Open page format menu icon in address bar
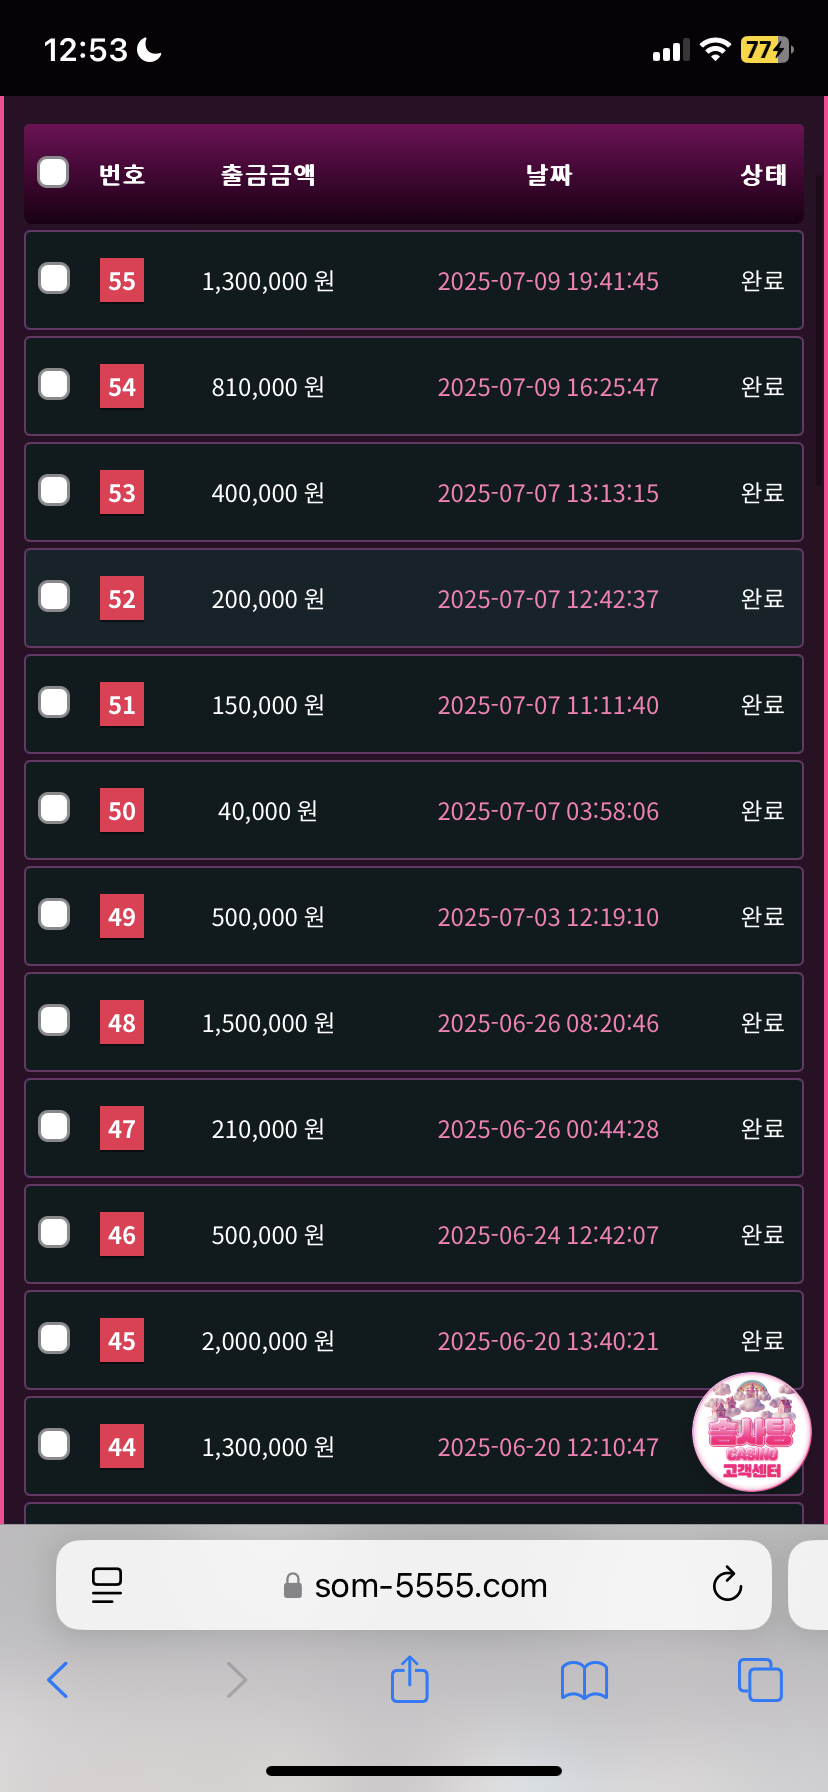The image size is (828, 1792). click(x=106, y=1585)
